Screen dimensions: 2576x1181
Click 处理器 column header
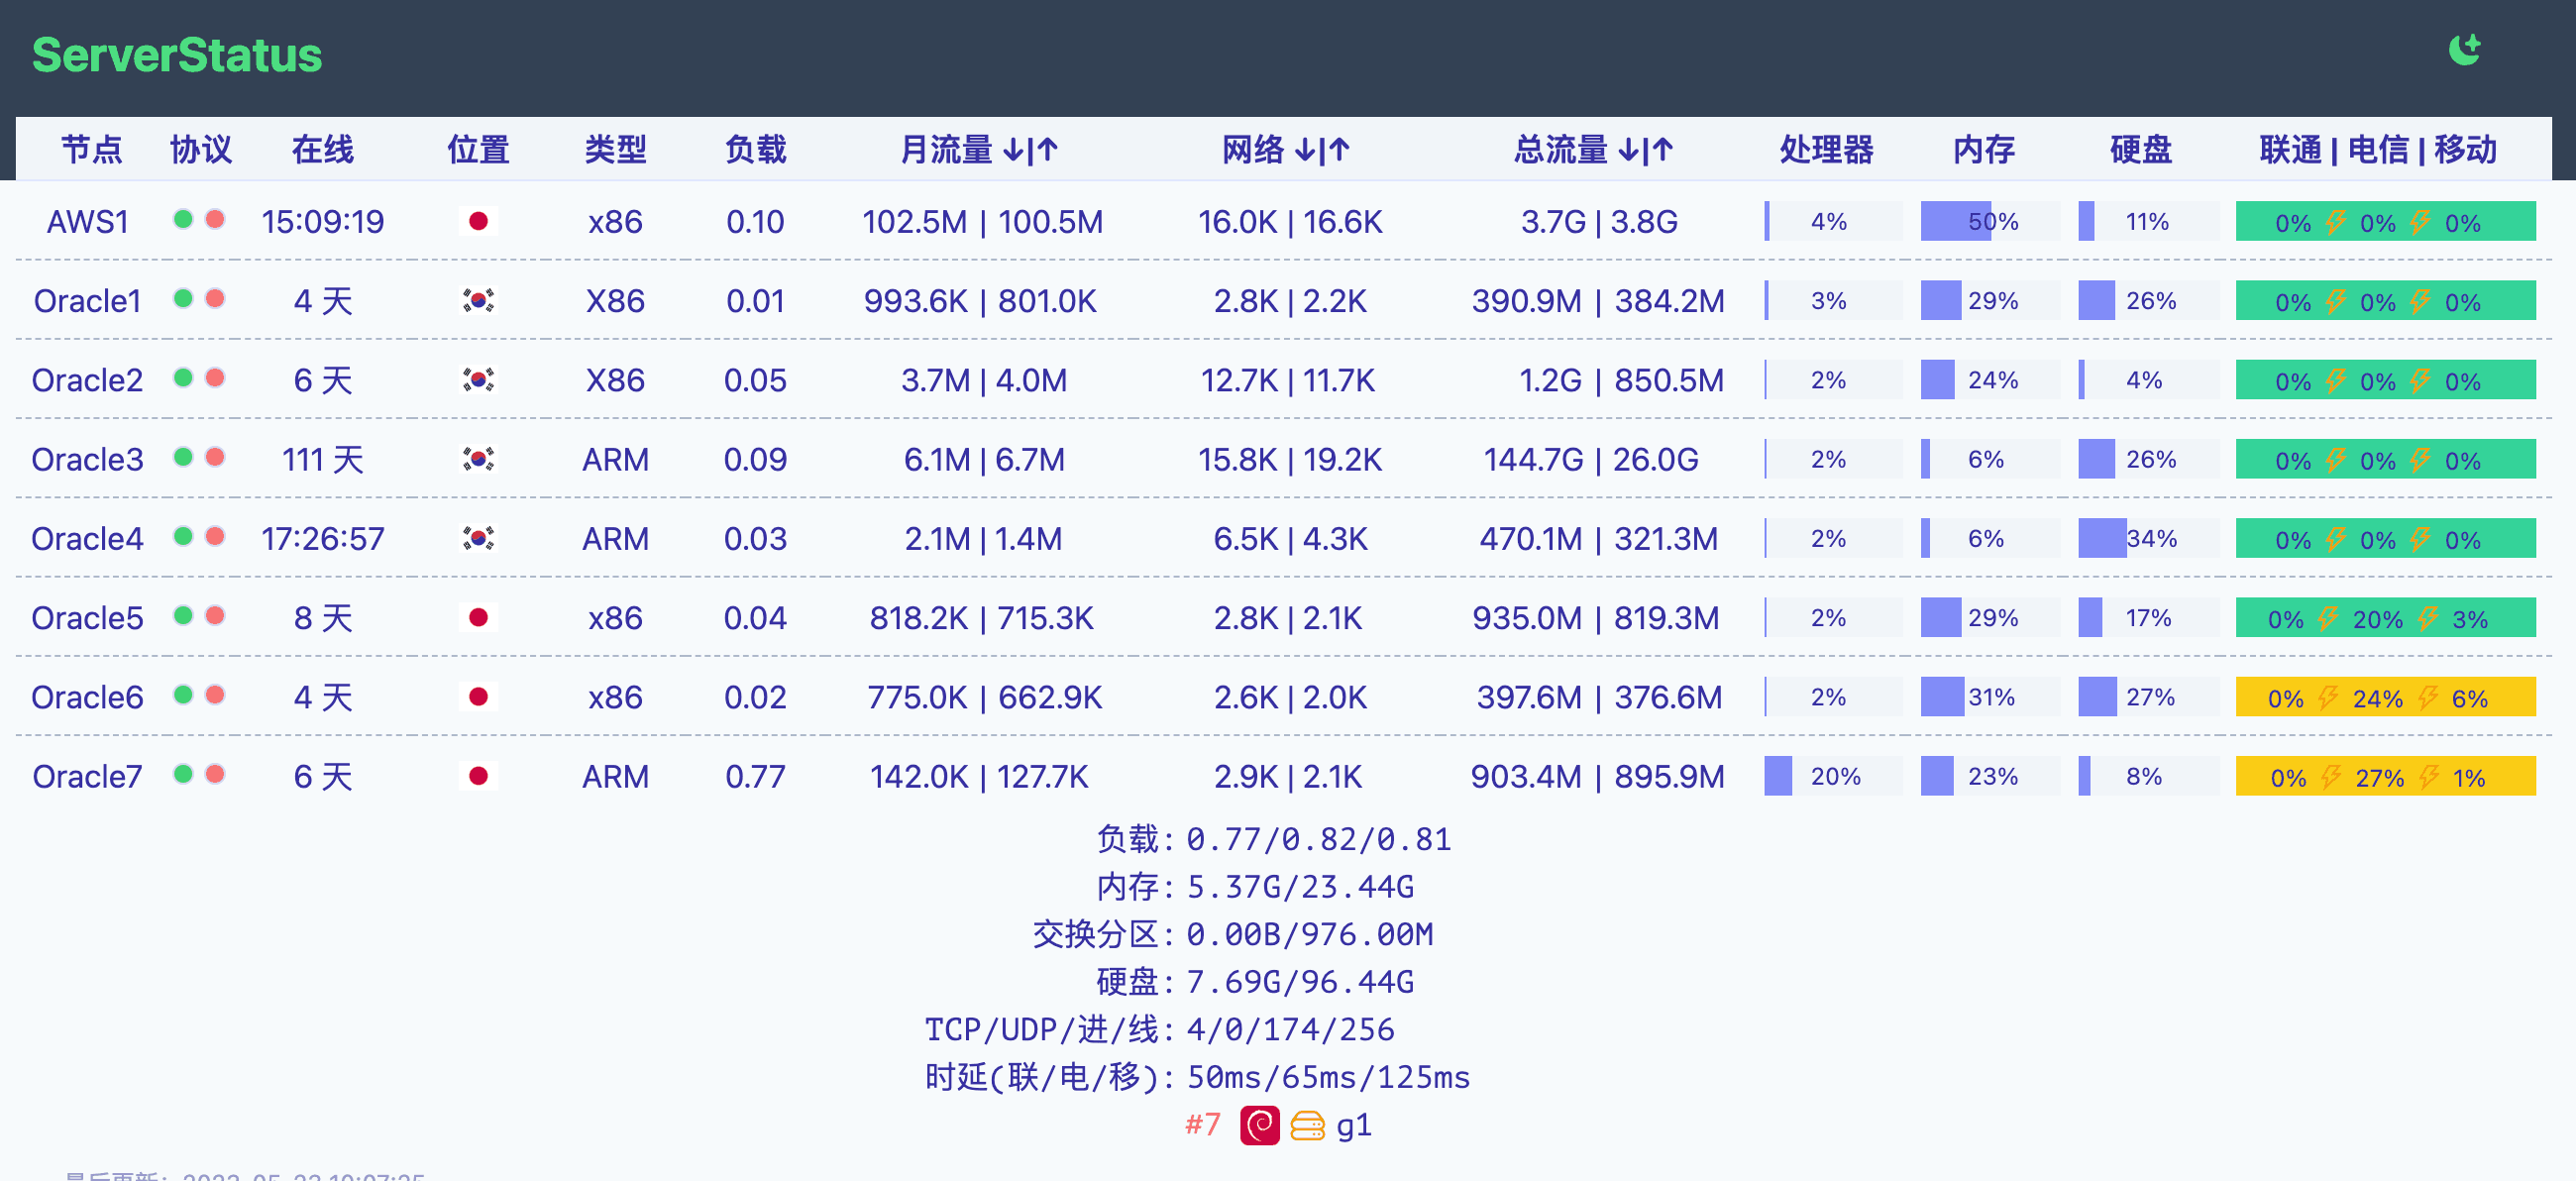pyautogui.click(x=1826, y=150)
